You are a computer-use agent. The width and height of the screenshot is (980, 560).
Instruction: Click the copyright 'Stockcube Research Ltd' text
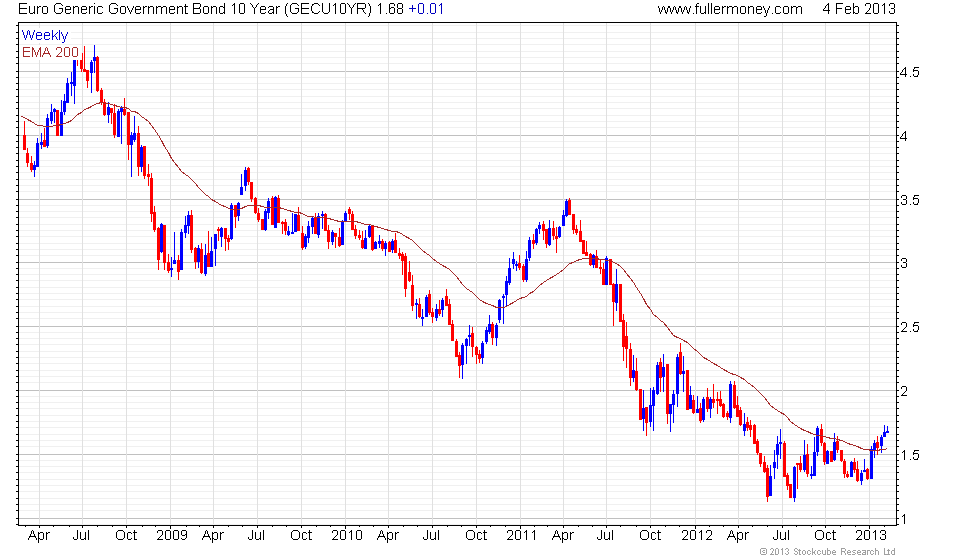point(844,552)
